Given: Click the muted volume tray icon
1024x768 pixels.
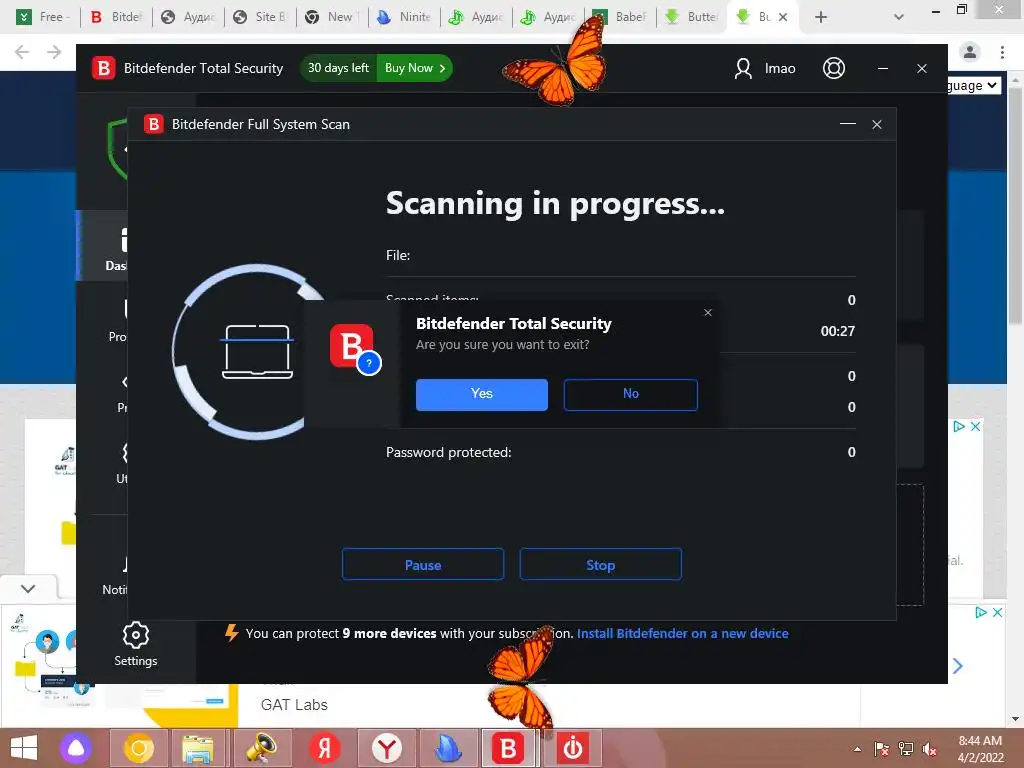Looking at the screenshot, I should [x=929, y=749].
